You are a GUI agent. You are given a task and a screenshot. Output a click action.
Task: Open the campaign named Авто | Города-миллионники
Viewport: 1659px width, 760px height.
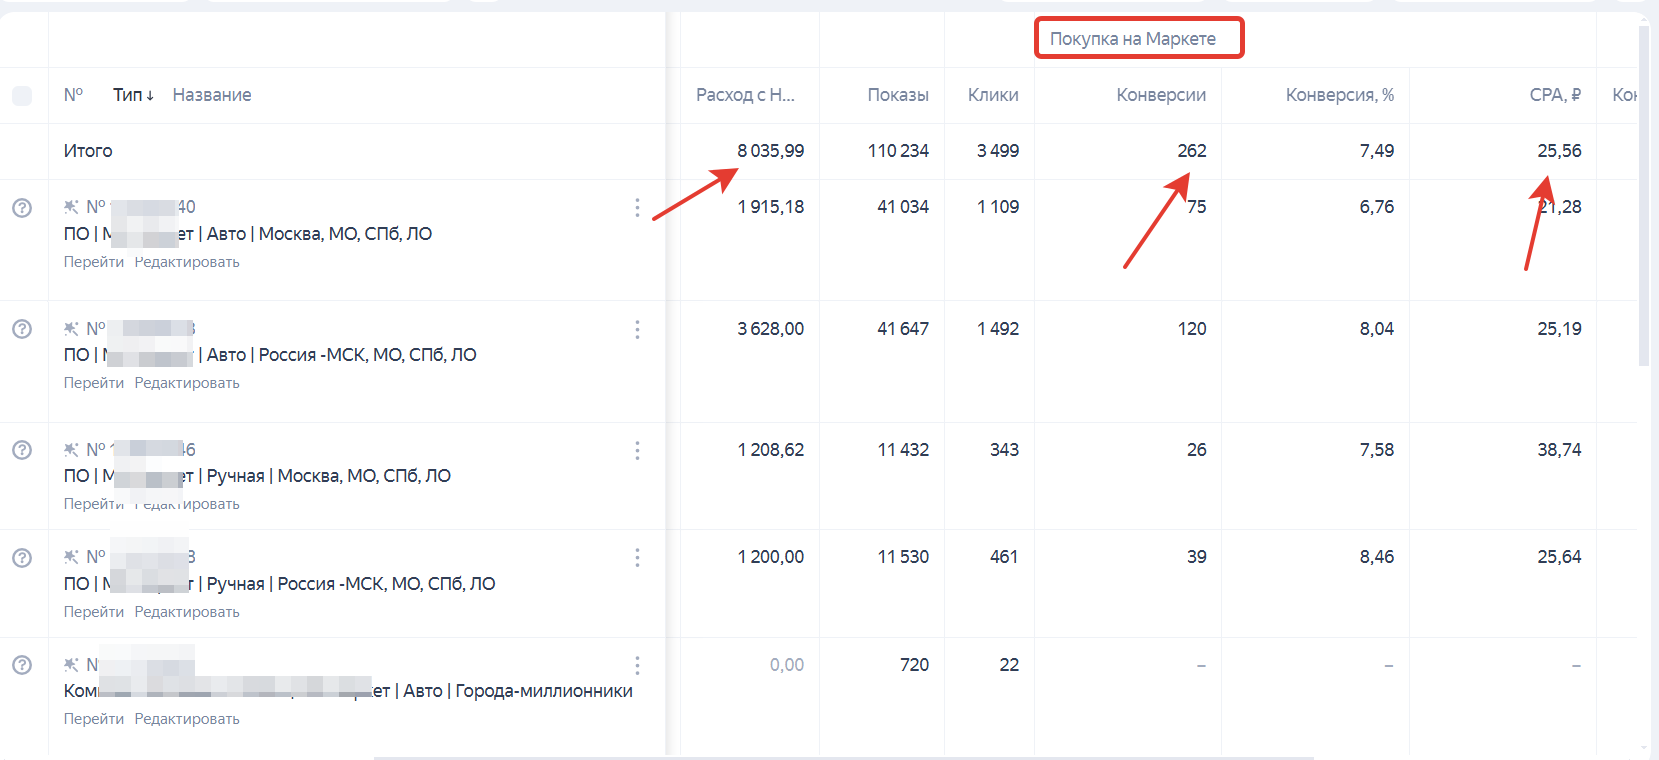click(x=348, y=691)
